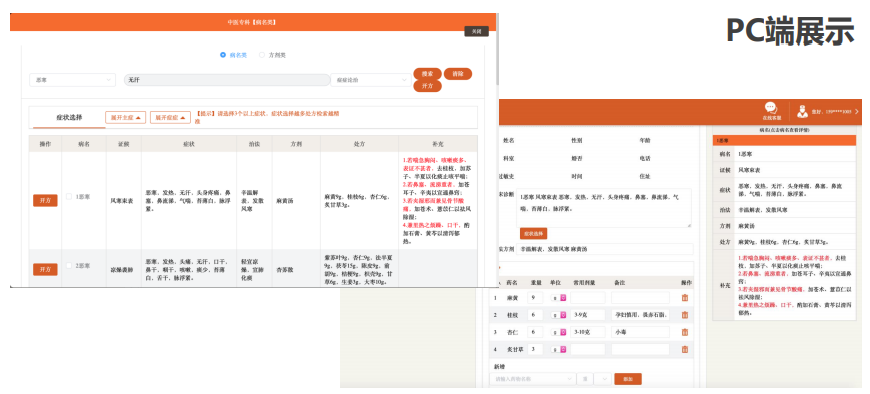Image resolution: width=870 pixels, height=394 pixels.
Task: Open unit dropdown in 杏仁 row
Action: (x=559, y=332)
